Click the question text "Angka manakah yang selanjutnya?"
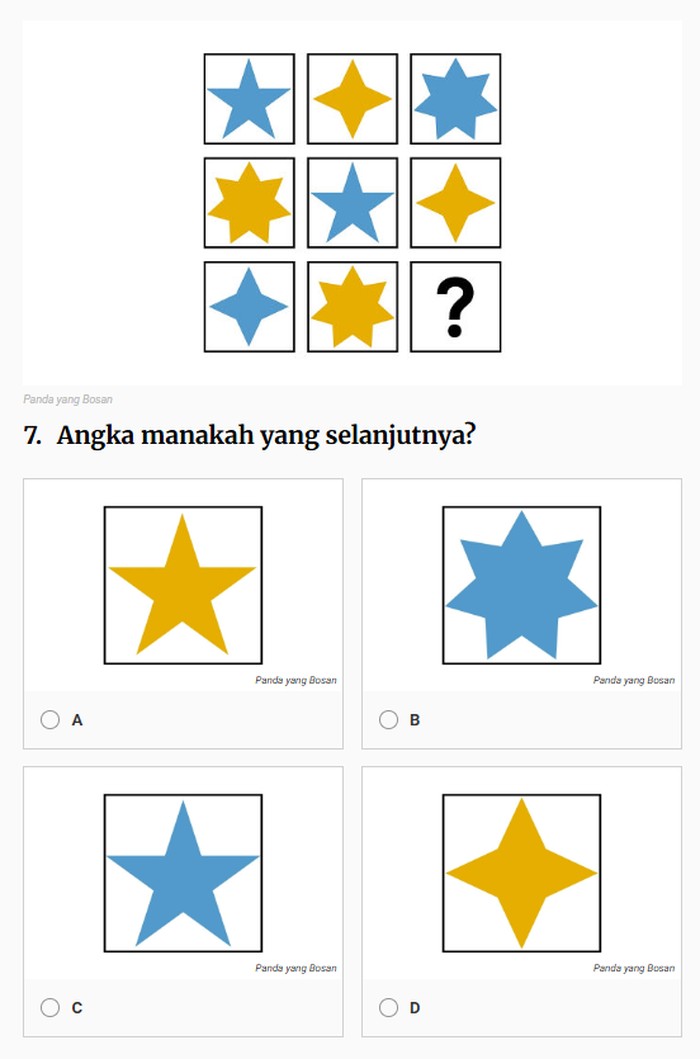This screenshot has width=700, height=1059. (265, 437)
